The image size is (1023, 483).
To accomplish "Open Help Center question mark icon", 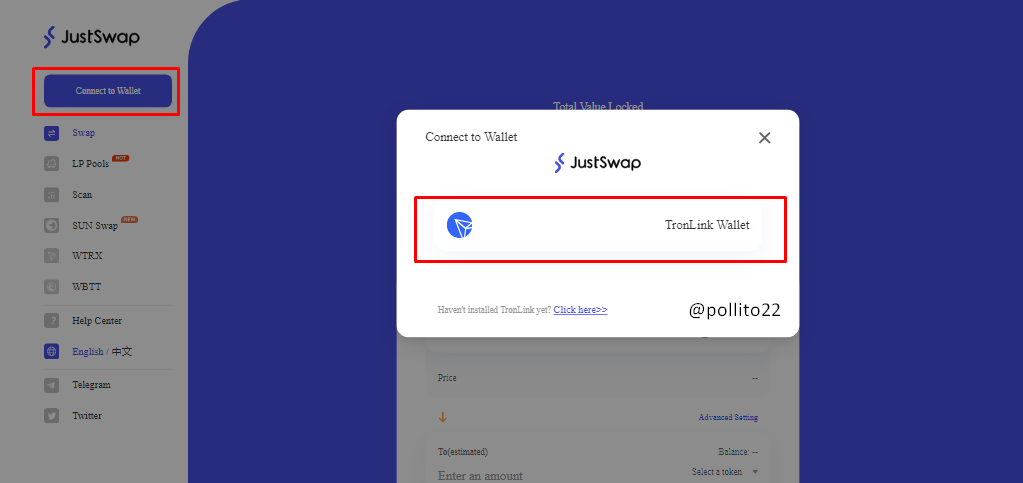I will tap(52, 320).
